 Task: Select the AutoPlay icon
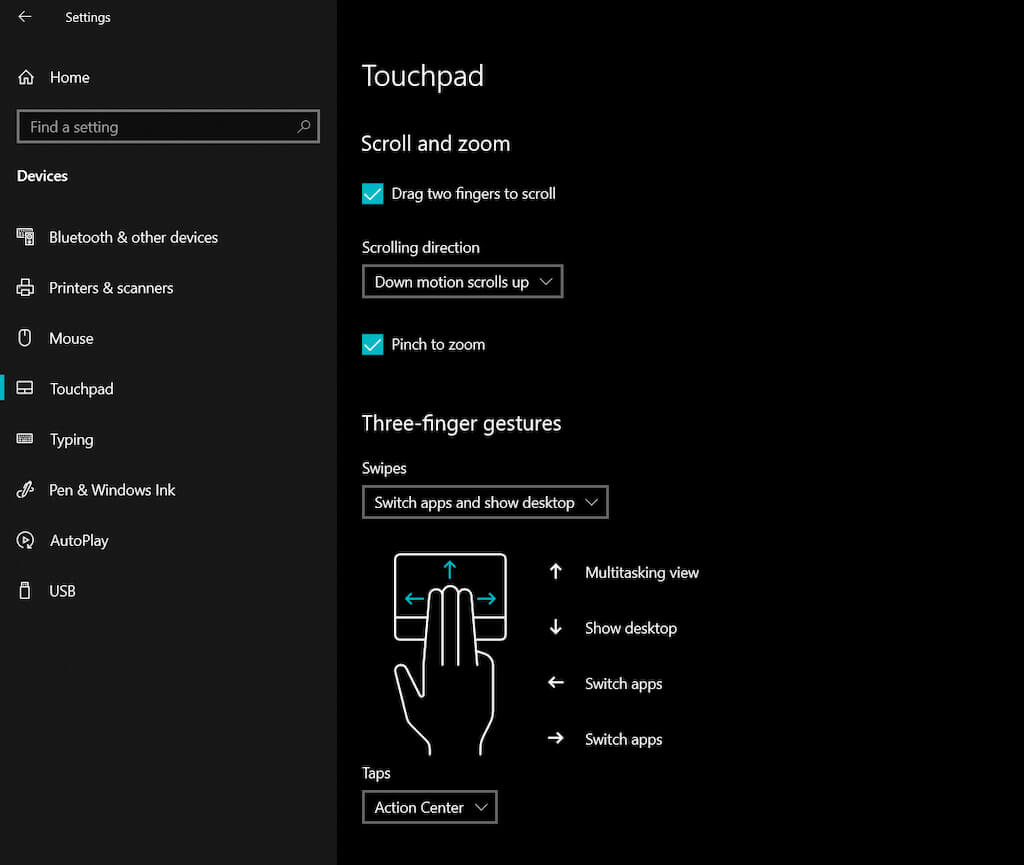[x=25, y=540]
